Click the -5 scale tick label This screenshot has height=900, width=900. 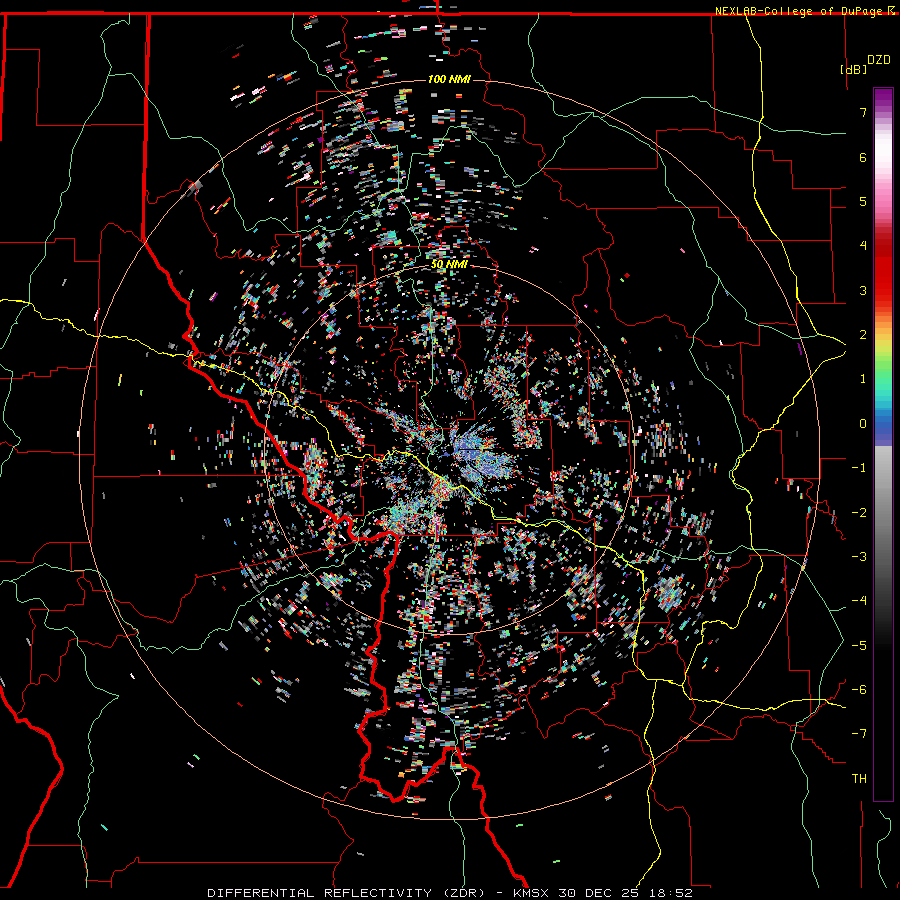click(859, 646)
